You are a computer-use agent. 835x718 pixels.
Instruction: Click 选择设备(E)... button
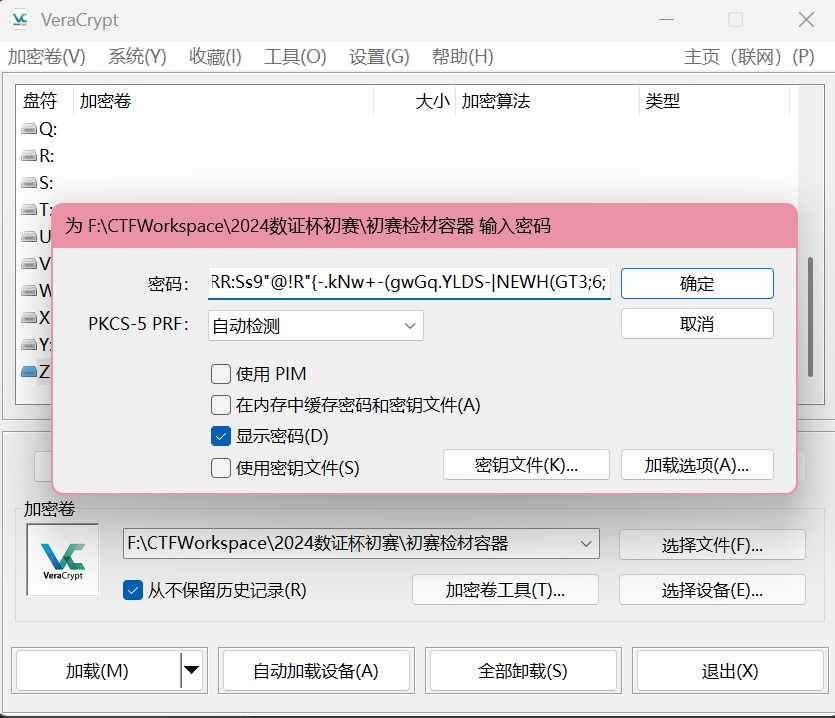(712, 590)
